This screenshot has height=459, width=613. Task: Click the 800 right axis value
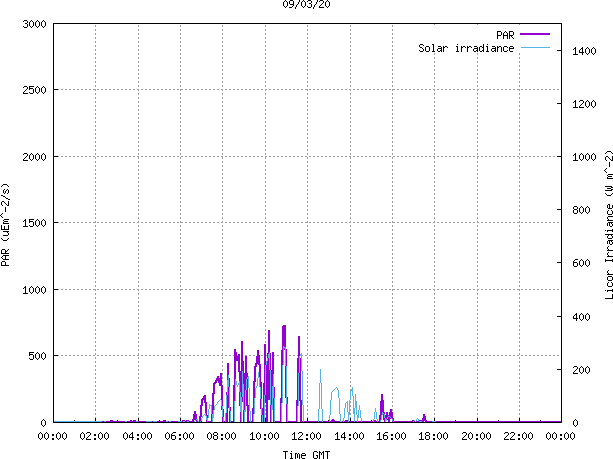pyautogui.click(x=581, y=210)
